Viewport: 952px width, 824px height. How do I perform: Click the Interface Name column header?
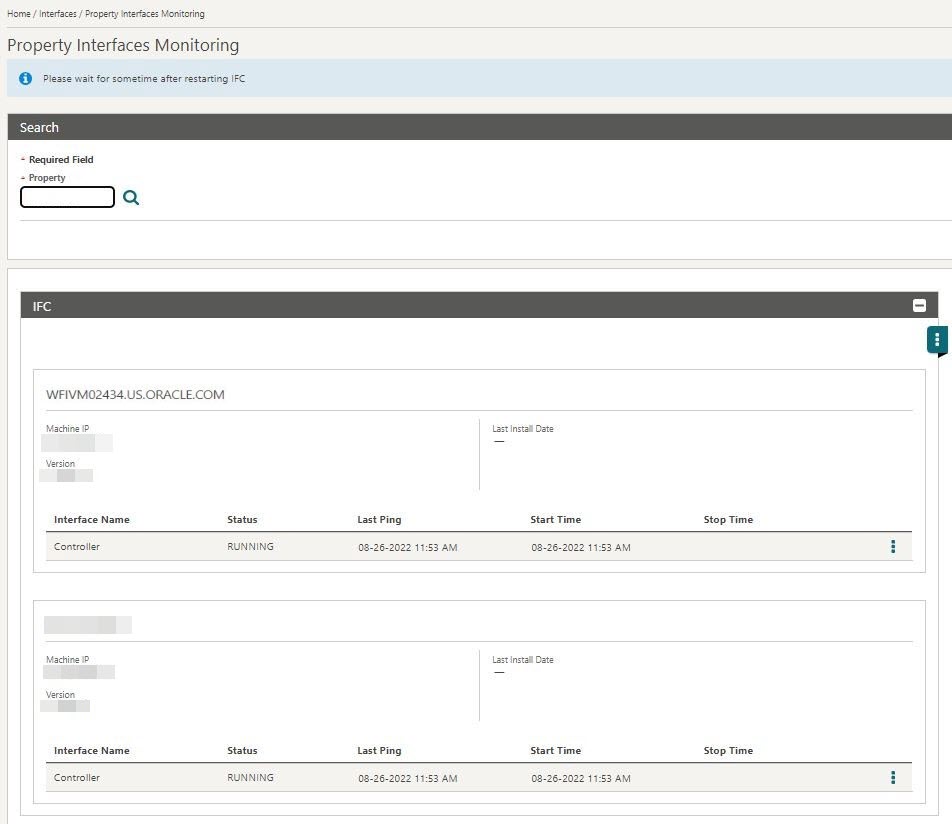[93, 519]
